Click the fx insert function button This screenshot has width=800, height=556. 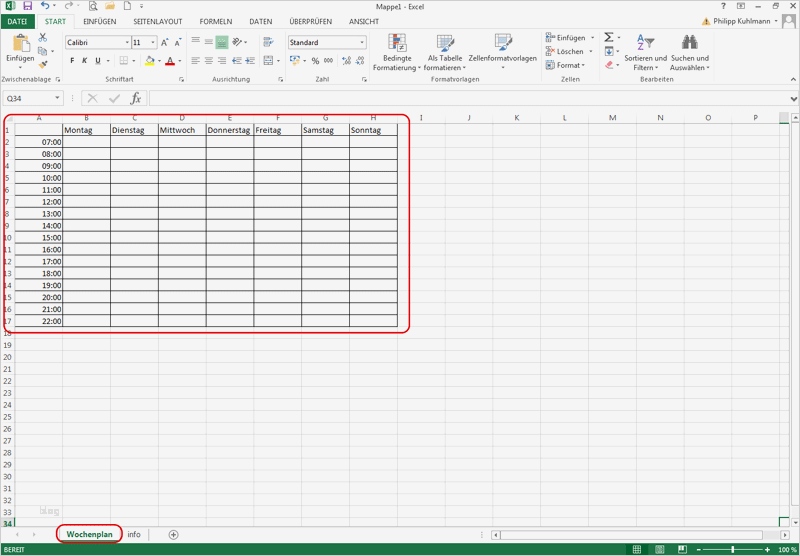(136, 98)
